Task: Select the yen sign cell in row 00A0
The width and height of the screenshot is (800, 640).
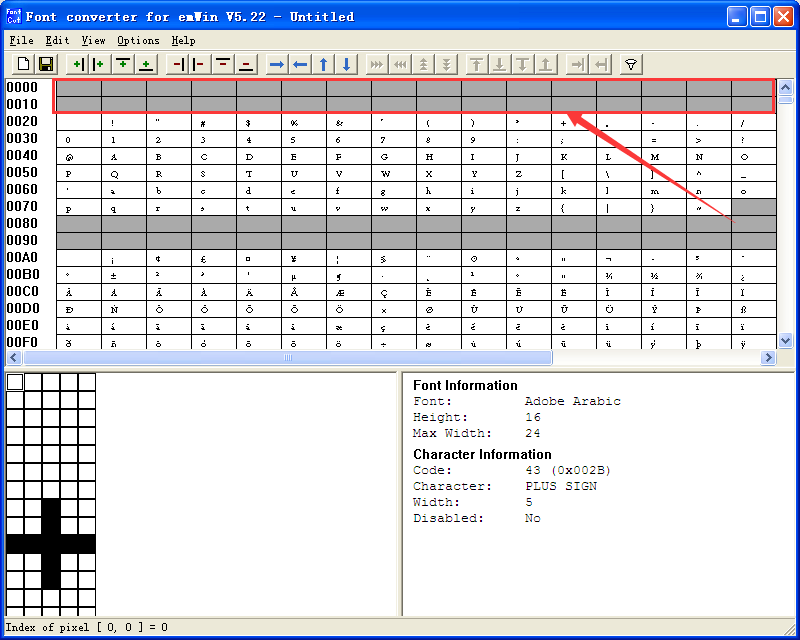Action: tap(304, 258)
